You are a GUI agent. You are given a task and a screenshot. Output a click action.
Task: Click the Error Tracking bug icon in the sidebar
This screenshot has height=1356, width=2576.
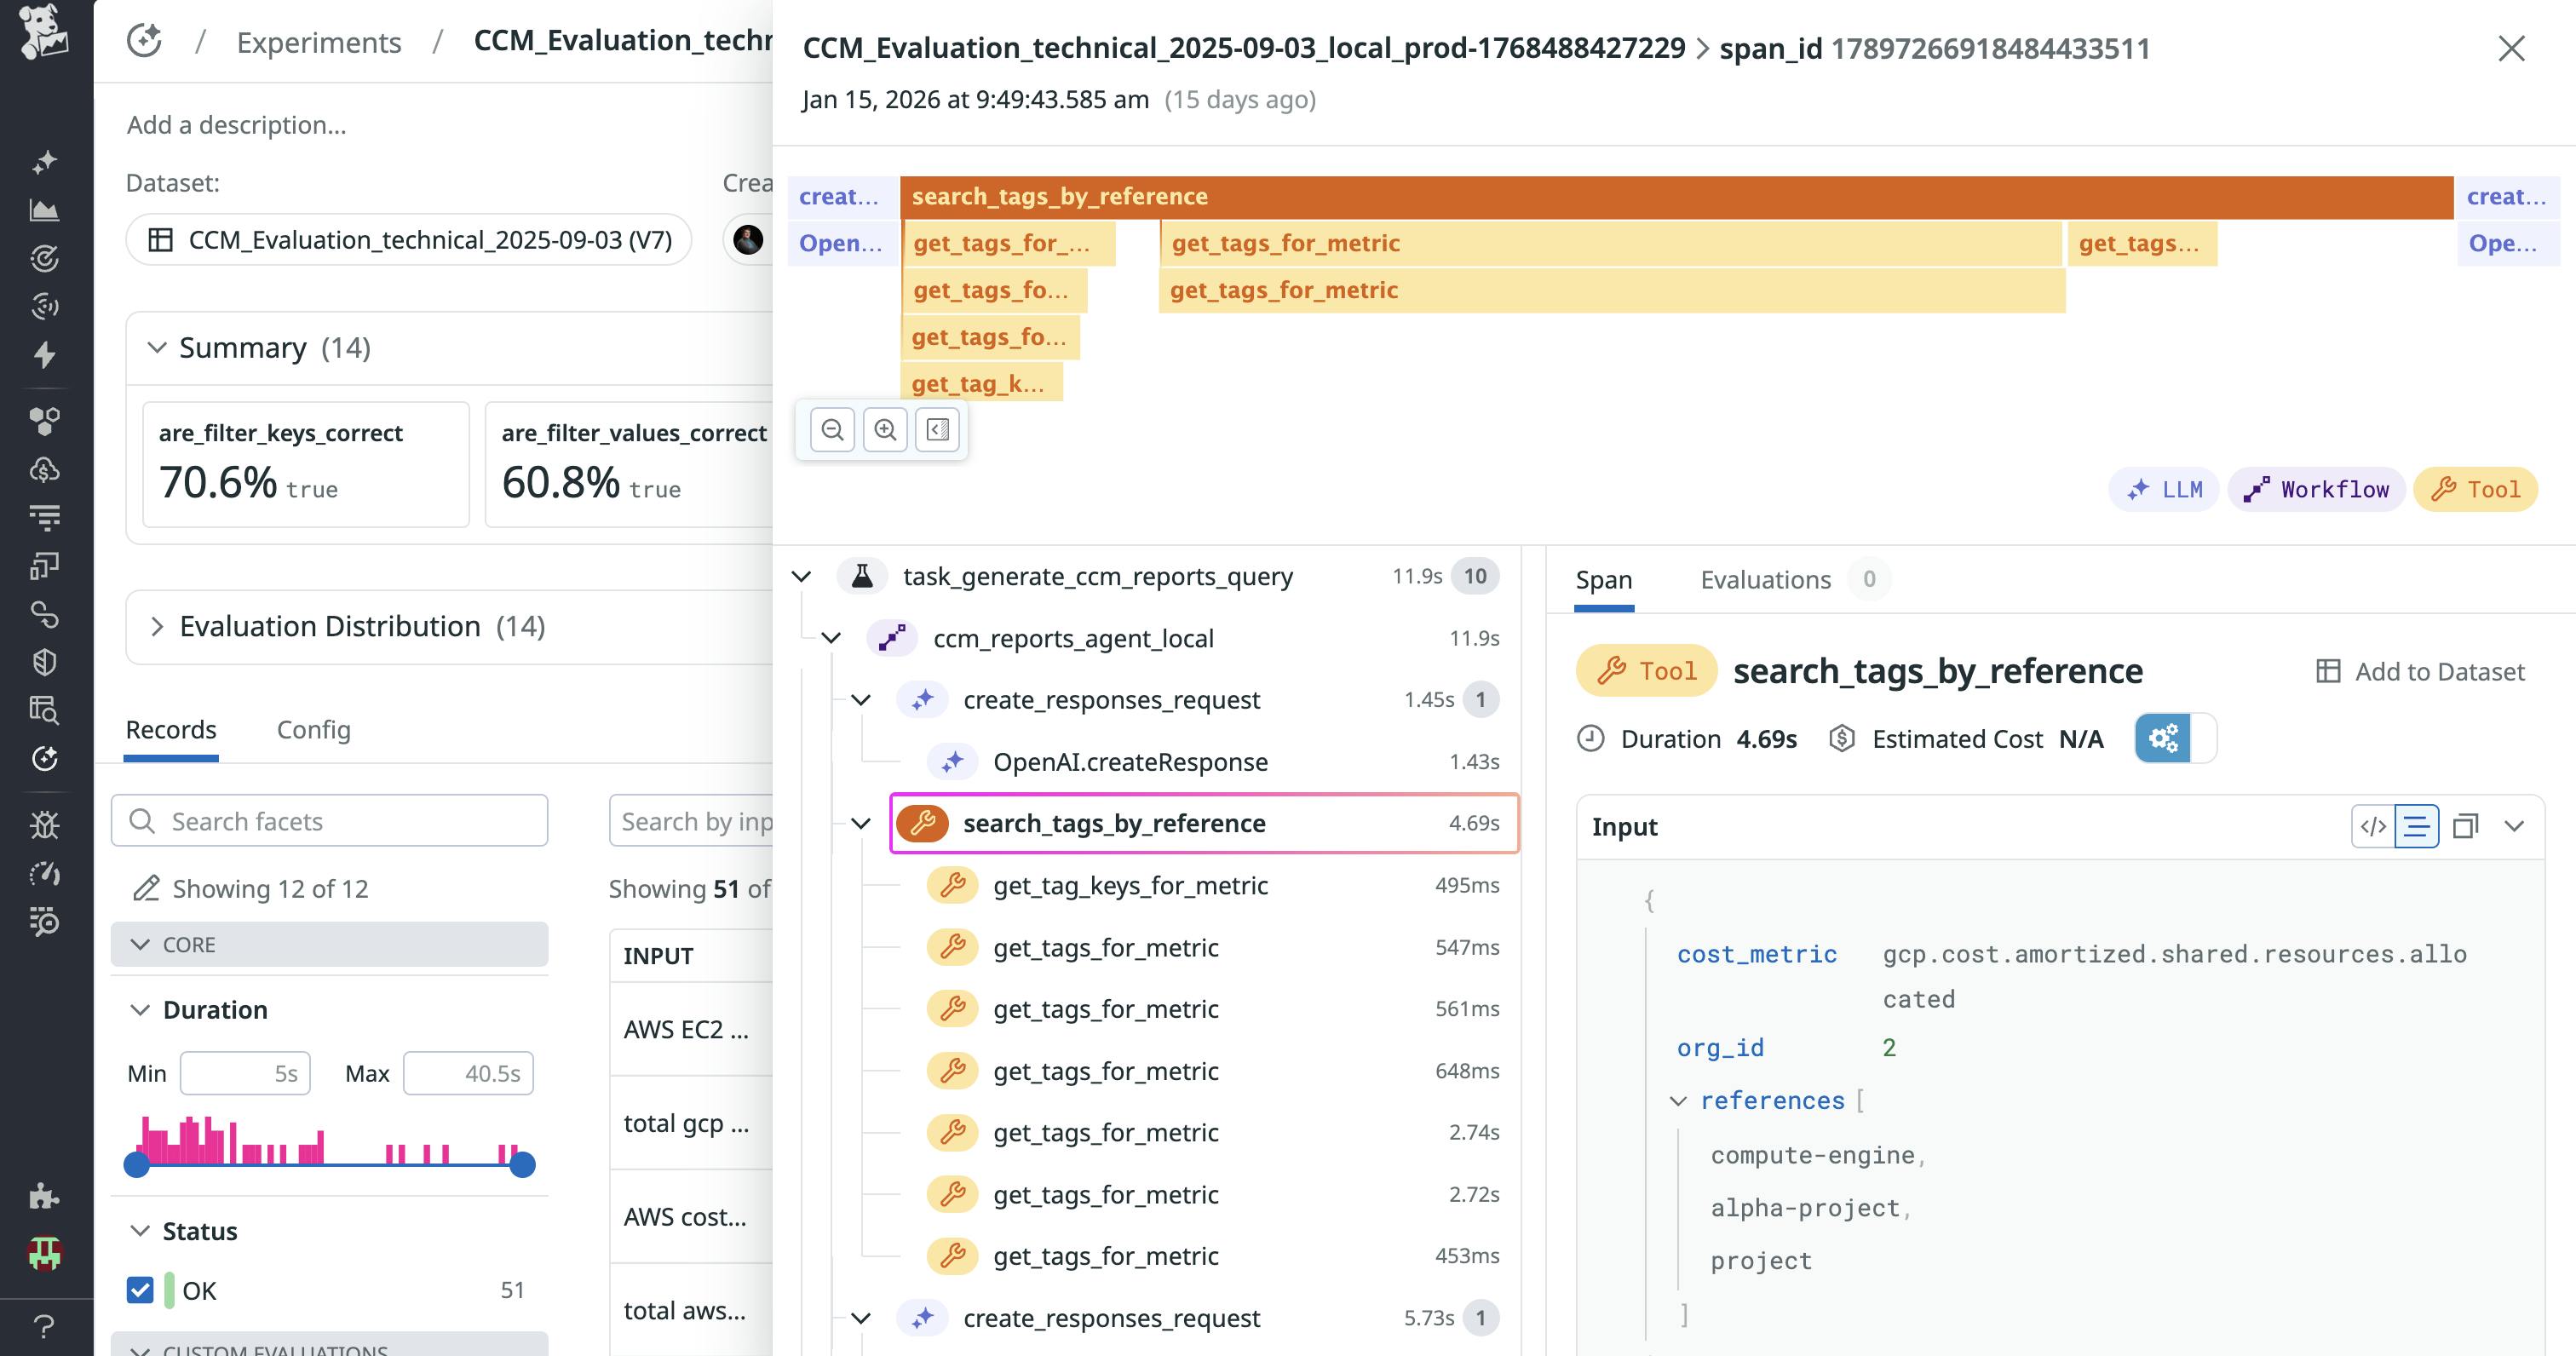[44, 825]
